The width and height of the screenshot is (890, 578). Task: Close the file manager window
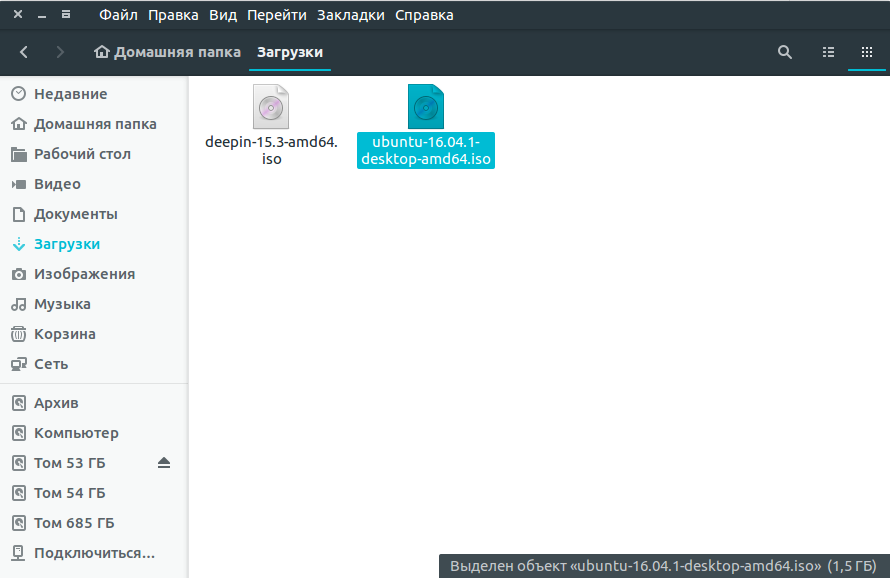18,14
